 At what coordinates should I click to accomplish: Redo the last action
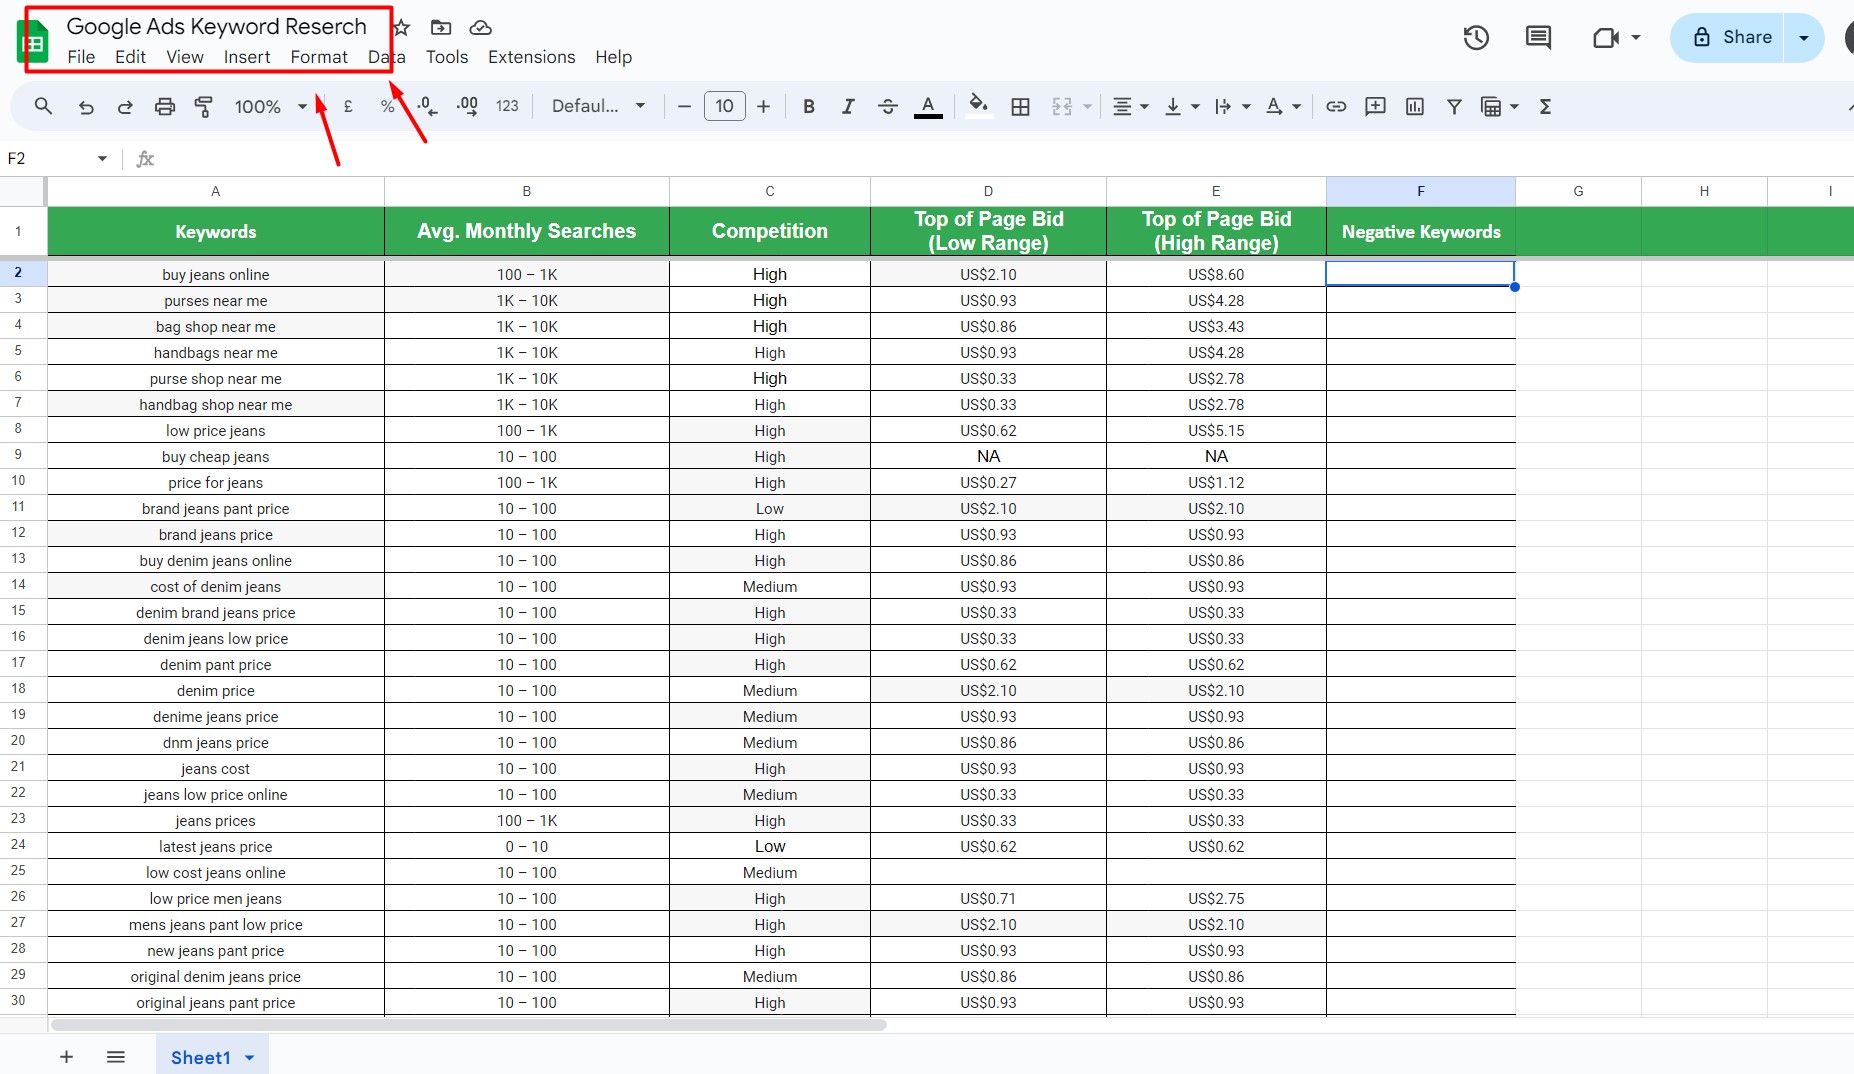point(125,106)
